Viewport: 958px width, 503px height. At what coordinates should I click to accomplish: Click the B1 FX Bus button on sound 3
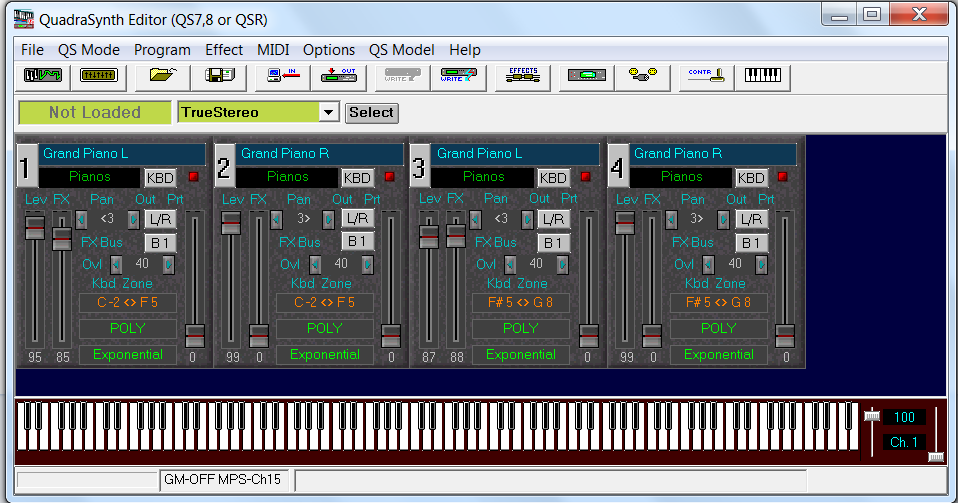pos(554,242)
